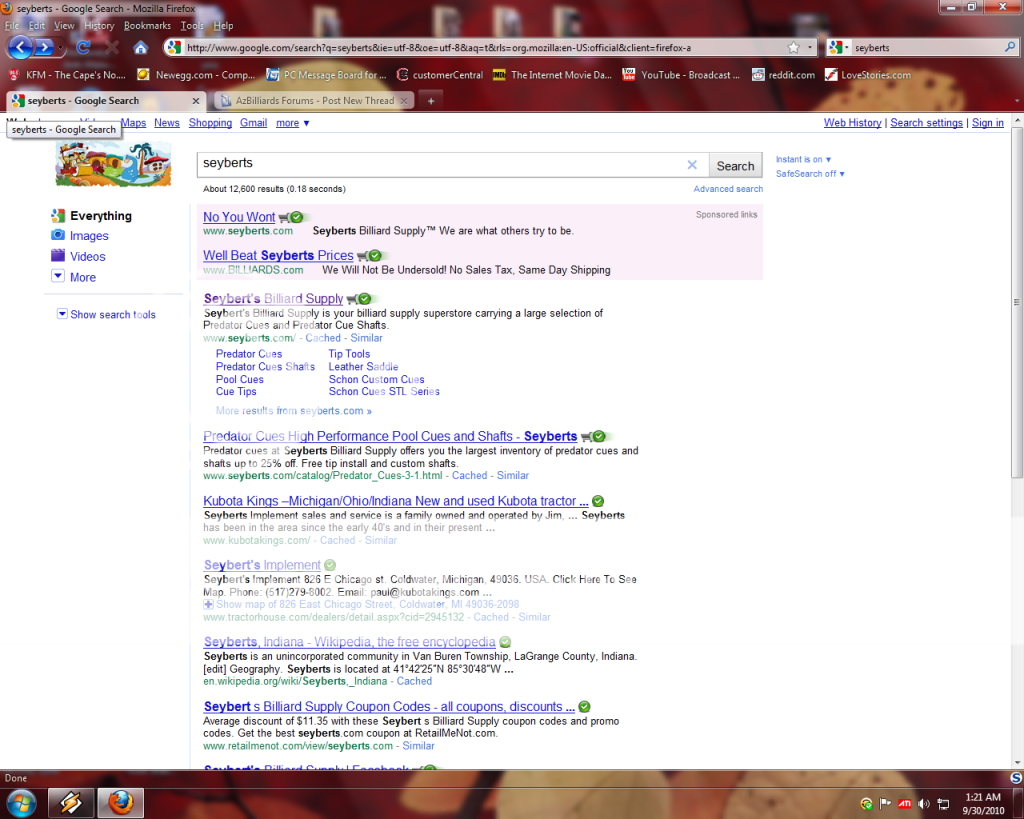Open the Videos search filter
Viewport: 1024px width, 819px height.
pos(87,257)
